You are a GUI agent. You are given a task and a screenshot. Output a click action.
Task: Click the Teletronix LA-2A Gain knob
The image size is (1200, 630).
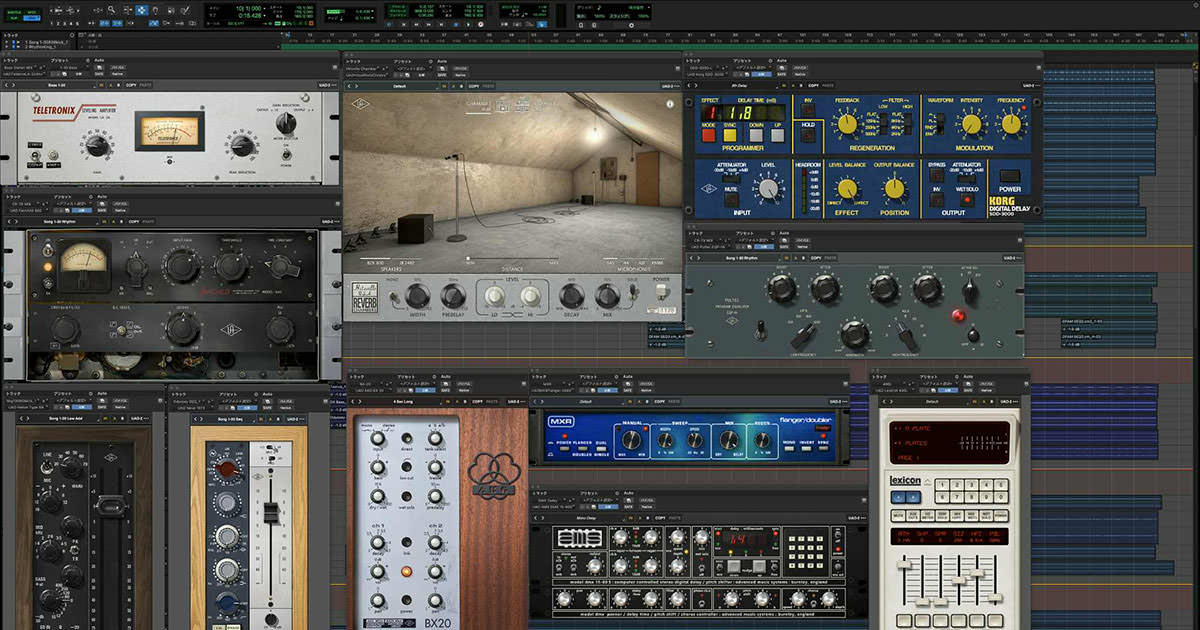pos(97,146)
